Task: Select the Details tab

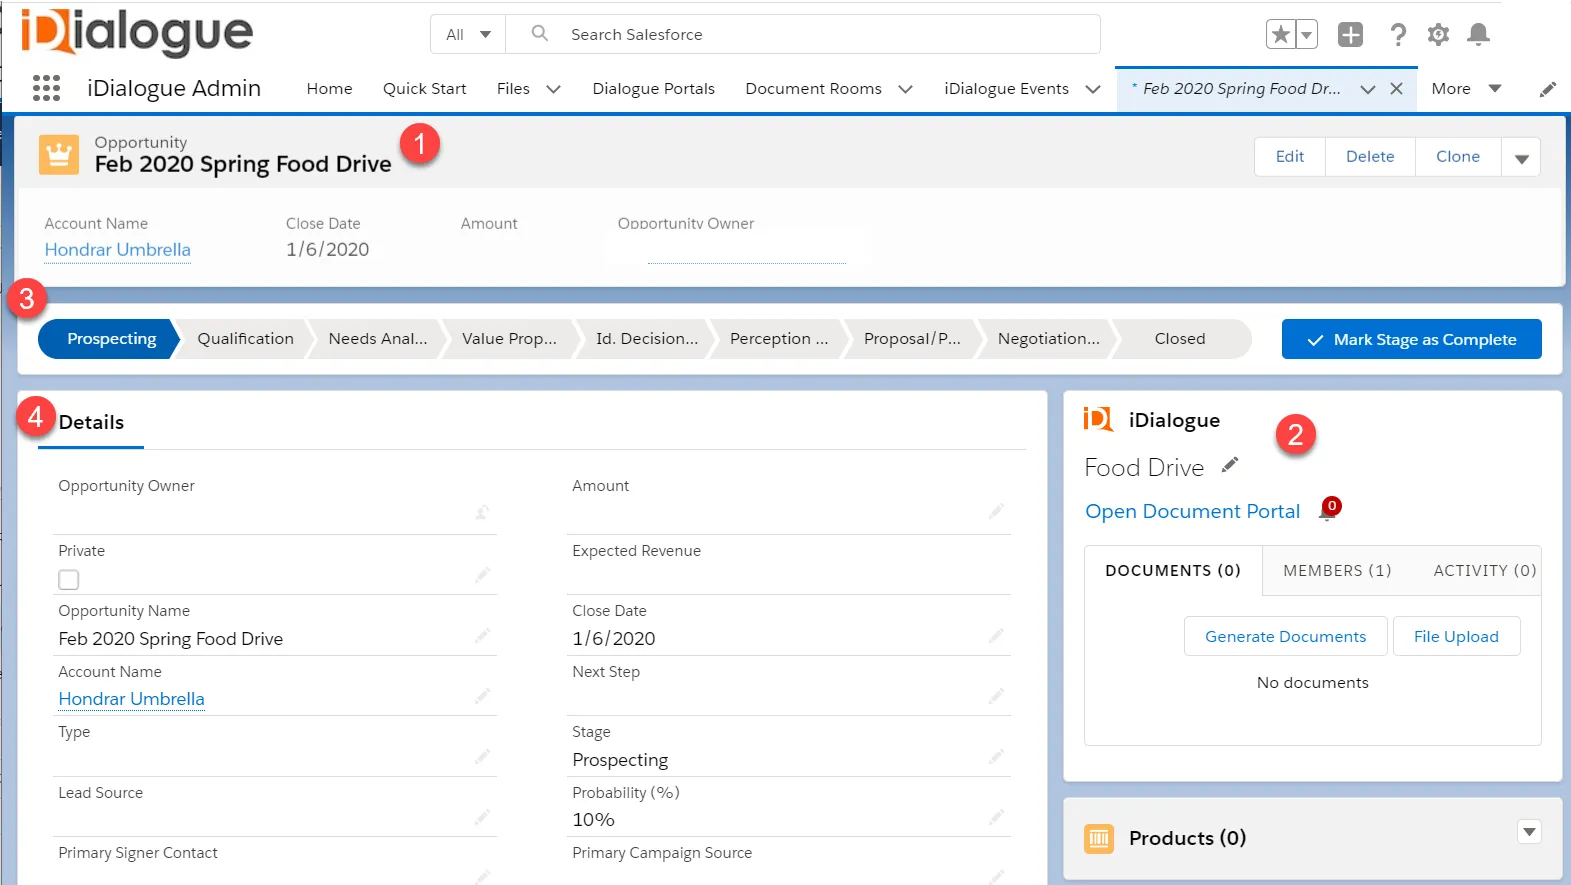Action: 91,422
